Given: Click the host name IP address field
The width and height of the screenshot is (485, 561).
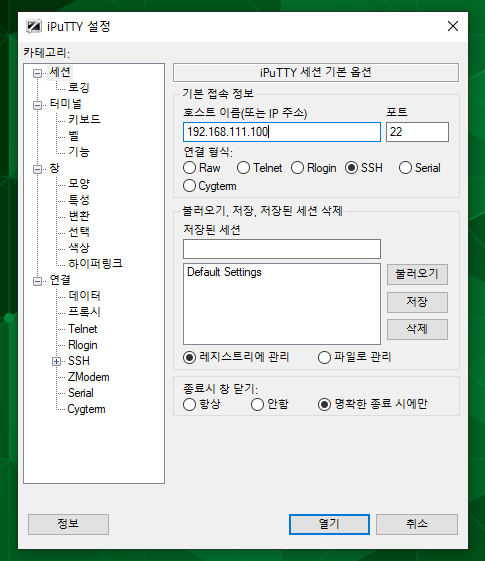Looking at the screenshot, I should click(x=282, y=132).
